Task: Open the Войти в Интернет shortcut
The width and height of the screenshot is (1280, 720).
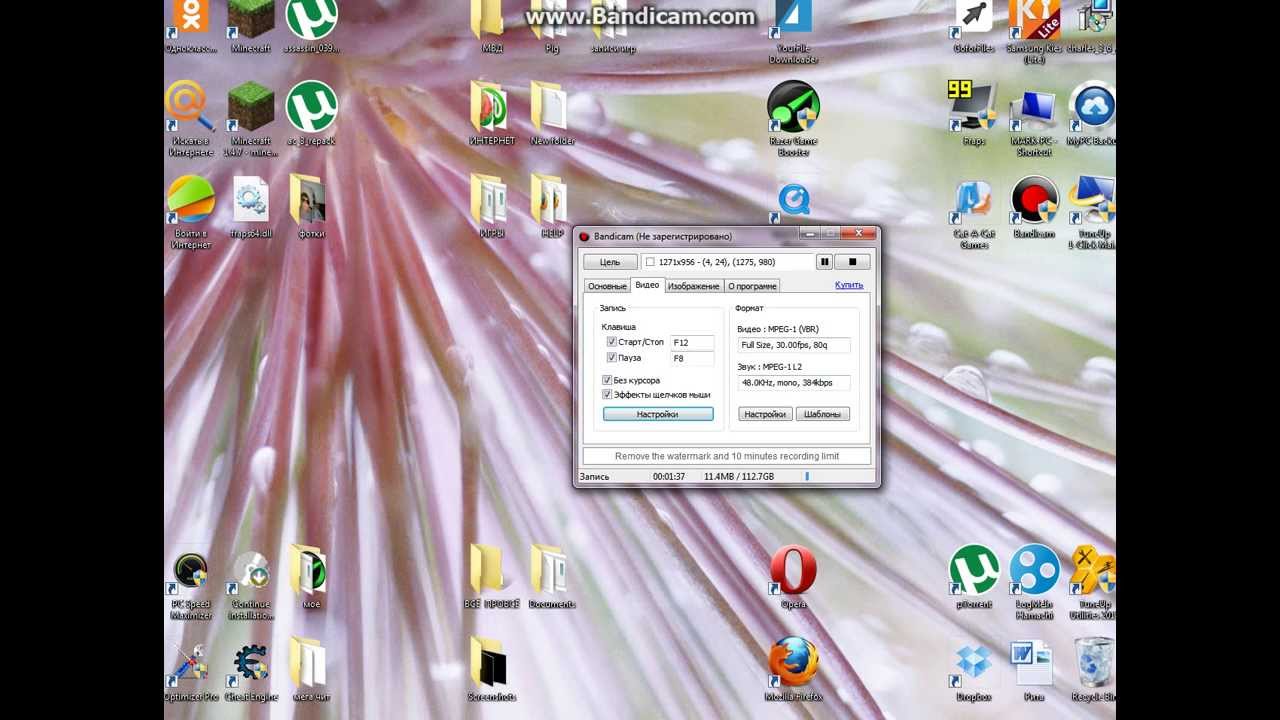Action: 190,211
